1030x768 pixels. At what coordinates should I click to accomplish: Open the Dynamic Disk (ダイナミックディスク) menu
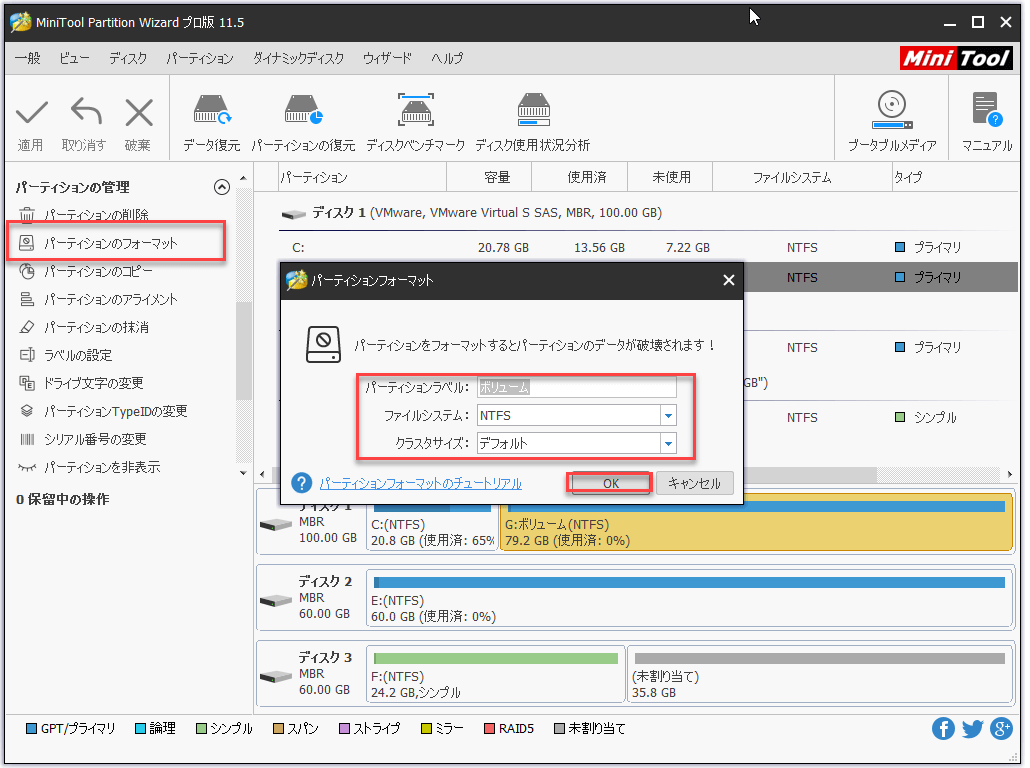[x=298, y=59]
